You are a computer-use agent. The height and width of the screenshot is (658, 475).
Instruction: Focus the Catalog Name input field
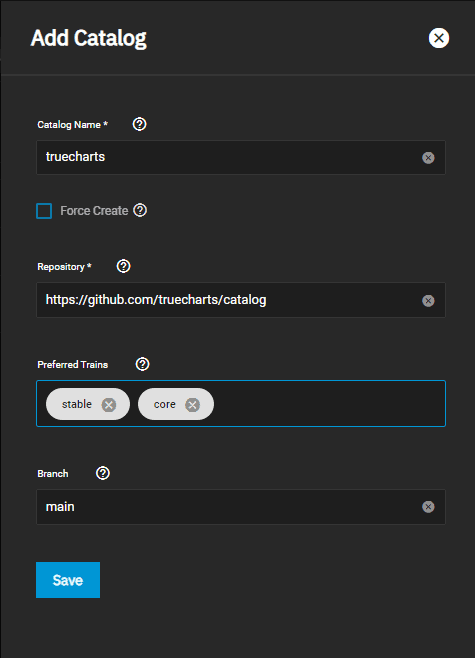[241, 157]
